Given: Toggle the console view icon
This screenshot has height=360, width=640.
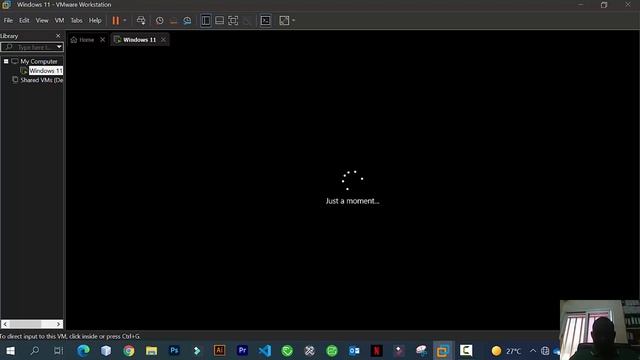Looking at the screenshot, I should [x=265, y=20].
